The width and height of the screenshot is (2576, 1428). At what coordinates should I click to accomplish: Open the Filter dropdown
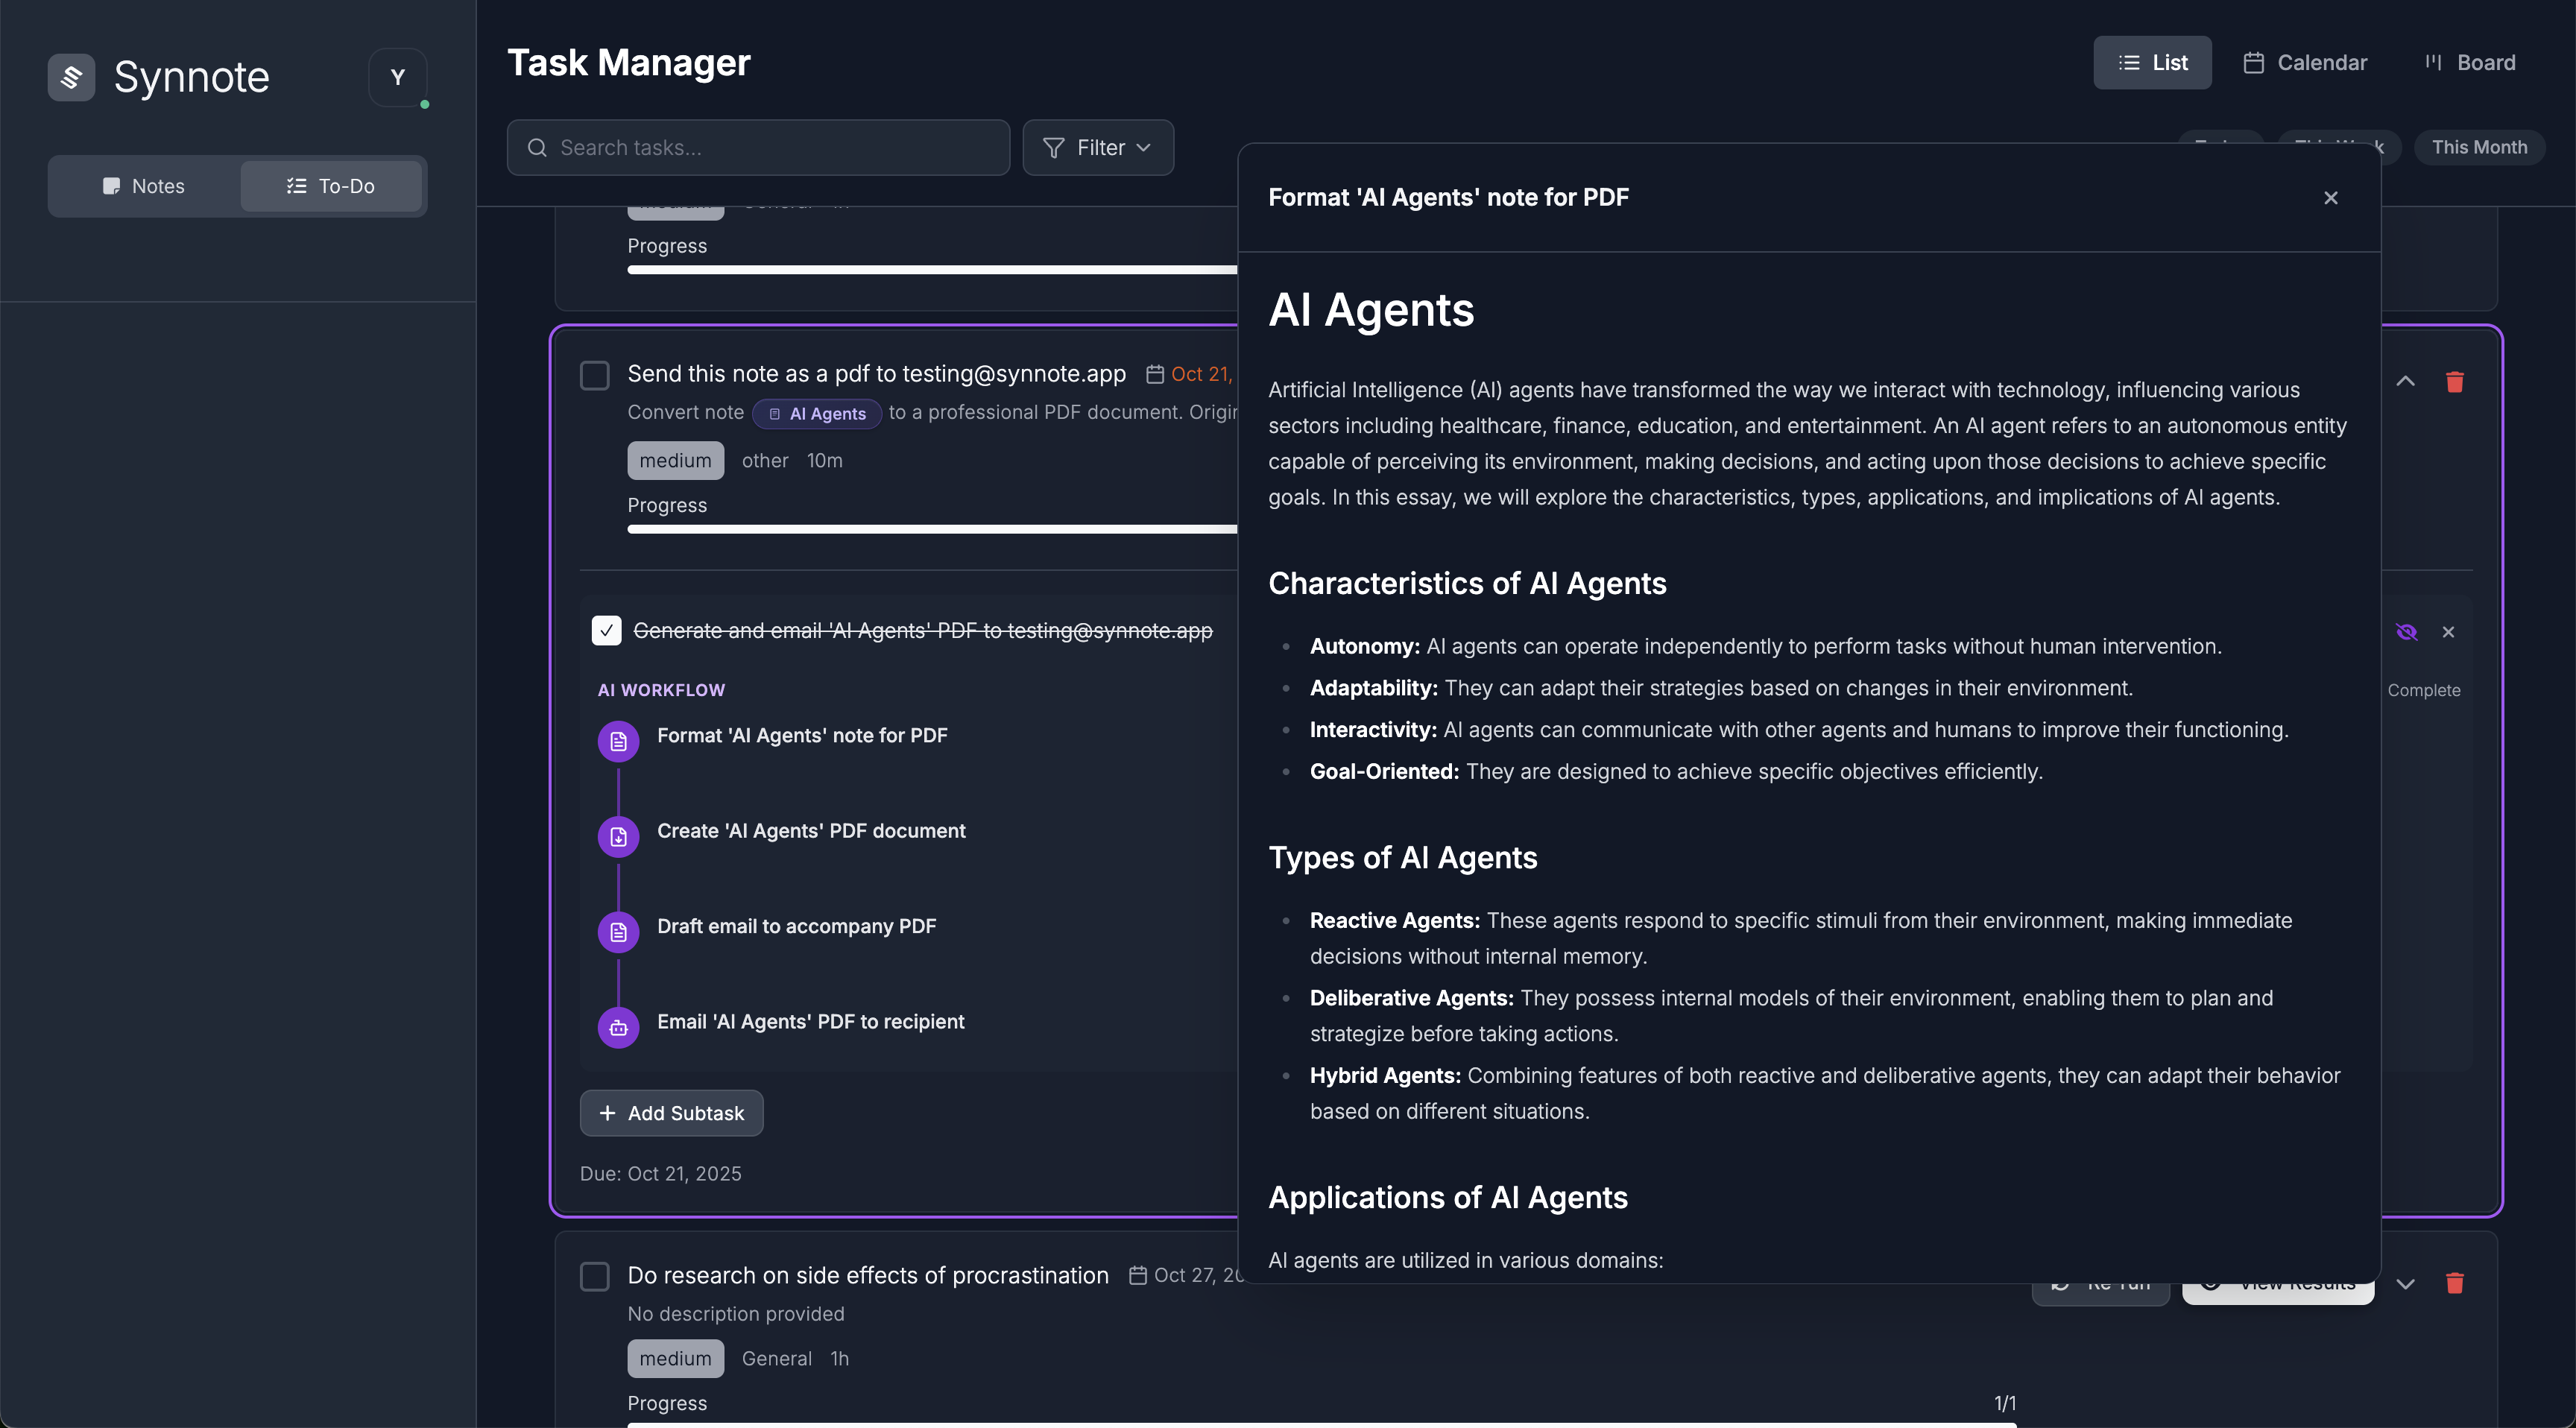pyautogui.click(x=1097, y=148)
